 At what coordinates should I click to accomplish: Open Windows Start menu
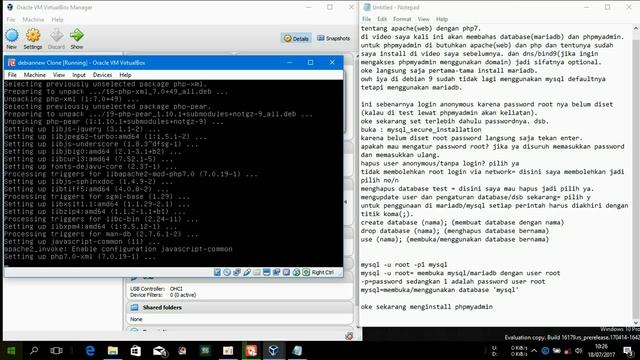click(x=11, y=351)
